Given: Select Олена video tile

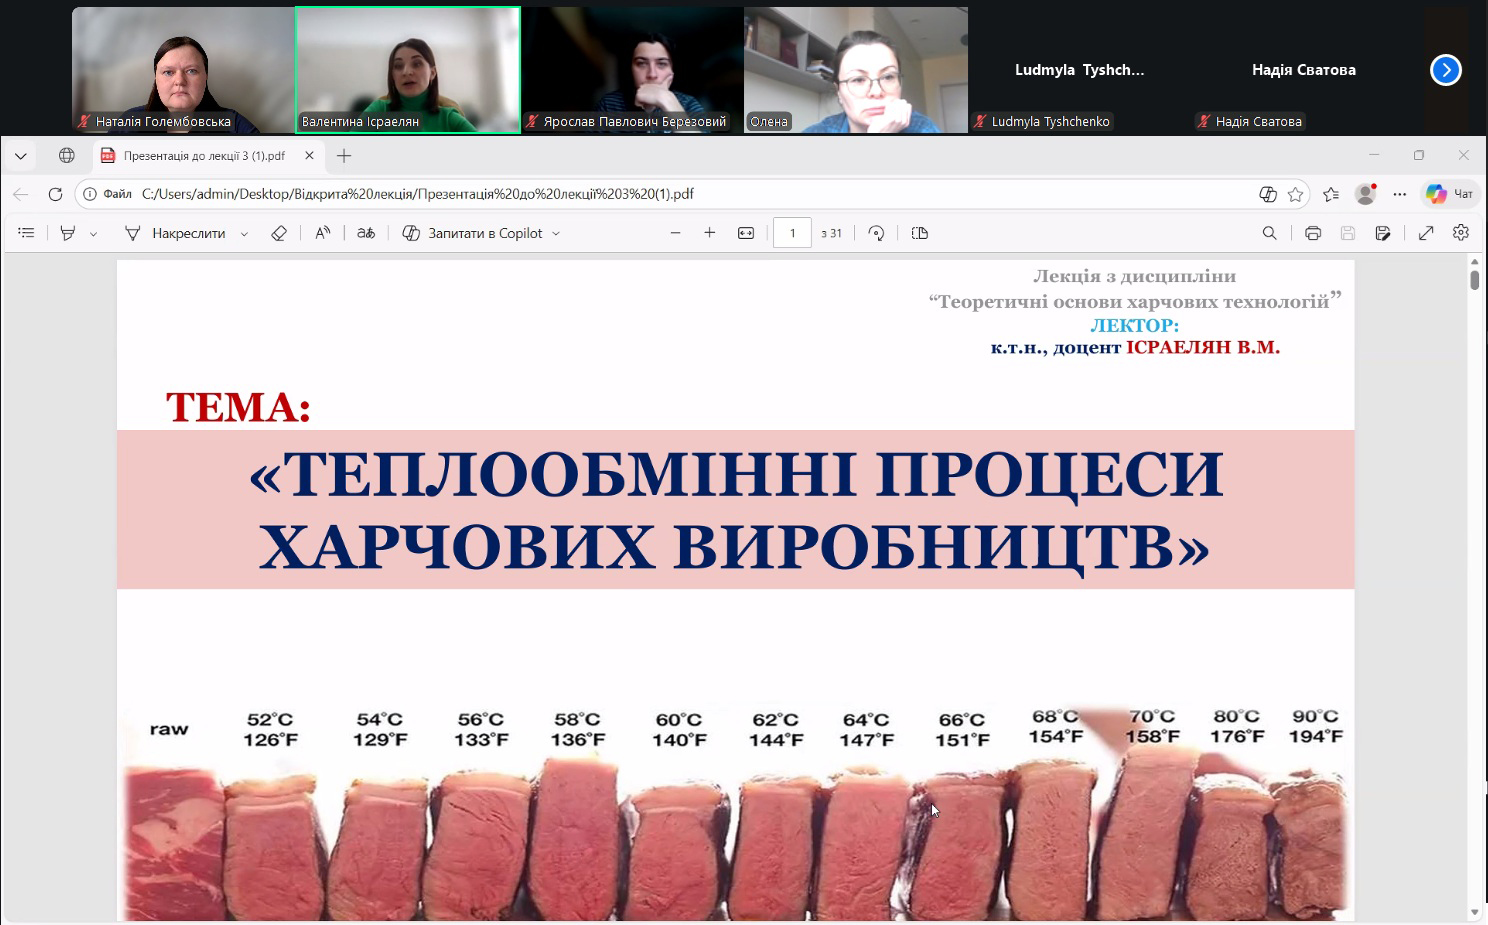Looking at the screenshot, I should click(x=856, y=70).
